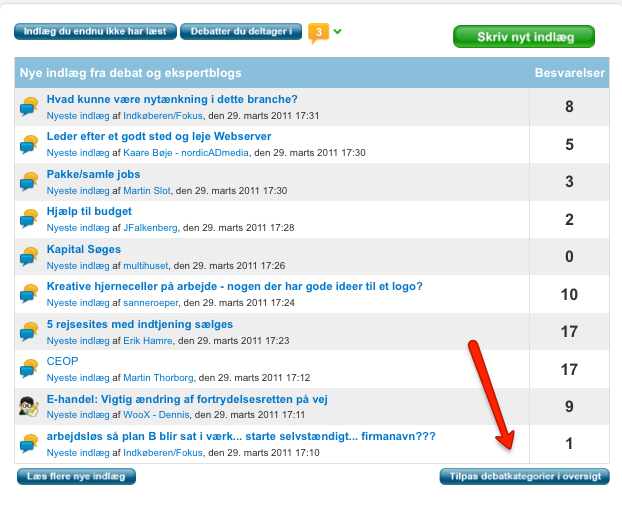Click the discussion icon beside 'Hjælp til budget'
This screenshot has width=622, height=505.
29,219
